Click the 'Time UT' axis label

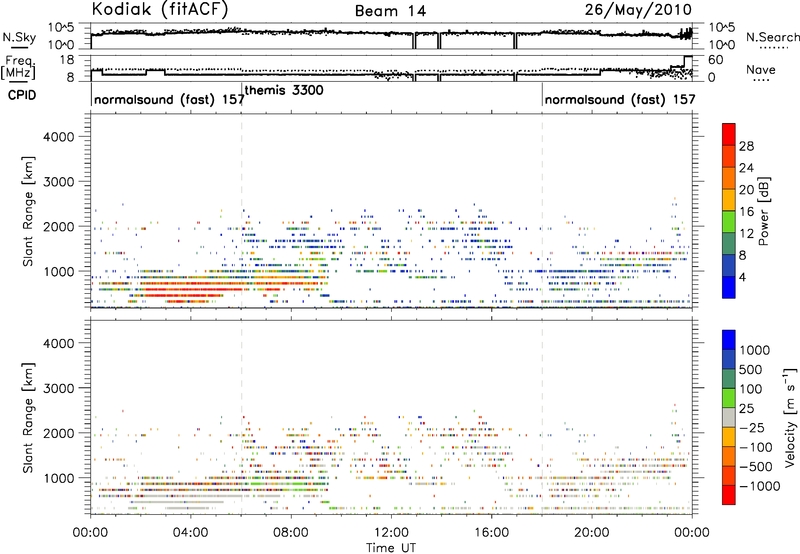tap(391, 548)
